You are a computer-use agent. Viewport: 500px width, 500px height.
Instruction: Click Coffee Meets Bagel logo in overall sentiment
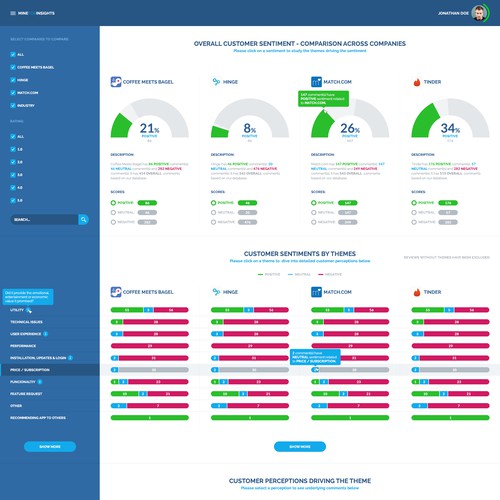(x=116, y=82)
